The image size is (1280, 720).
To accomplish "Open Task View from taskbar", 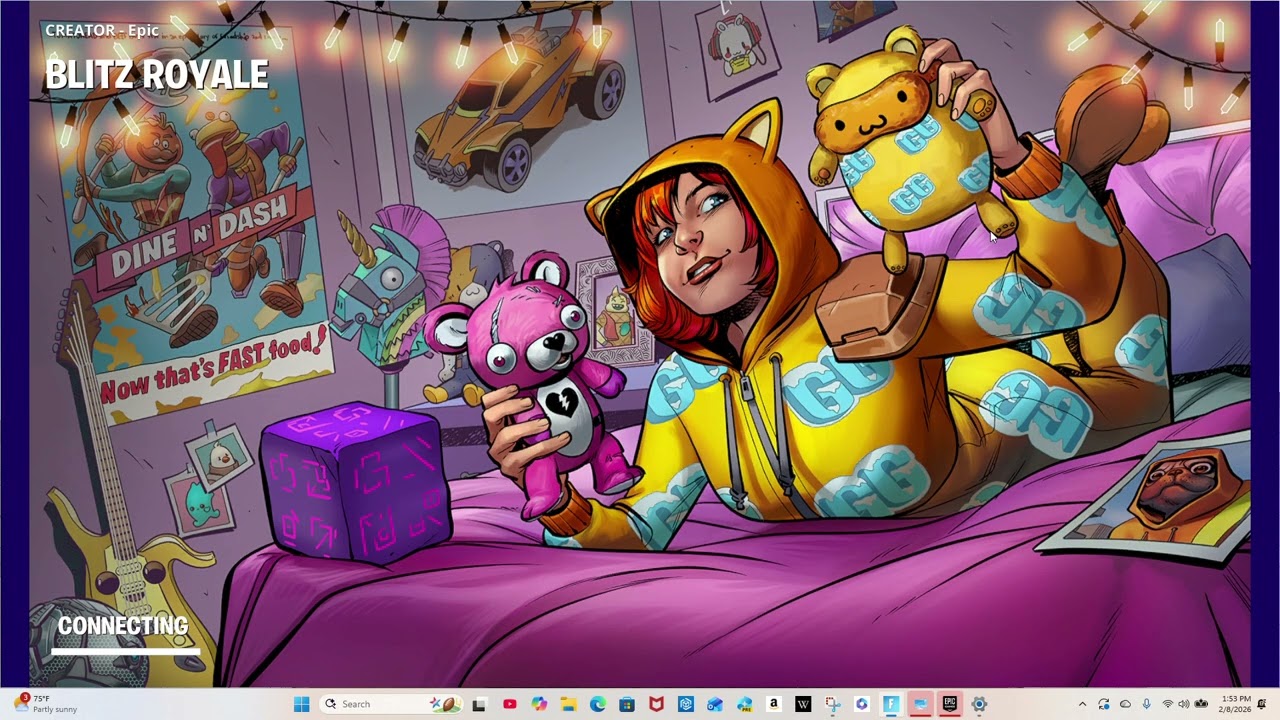I will 479,704.
